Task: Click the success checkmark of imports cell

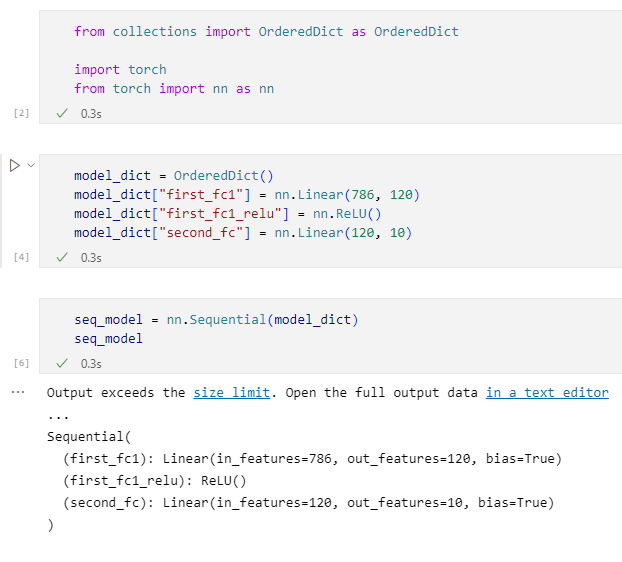Action: (62, 114)
